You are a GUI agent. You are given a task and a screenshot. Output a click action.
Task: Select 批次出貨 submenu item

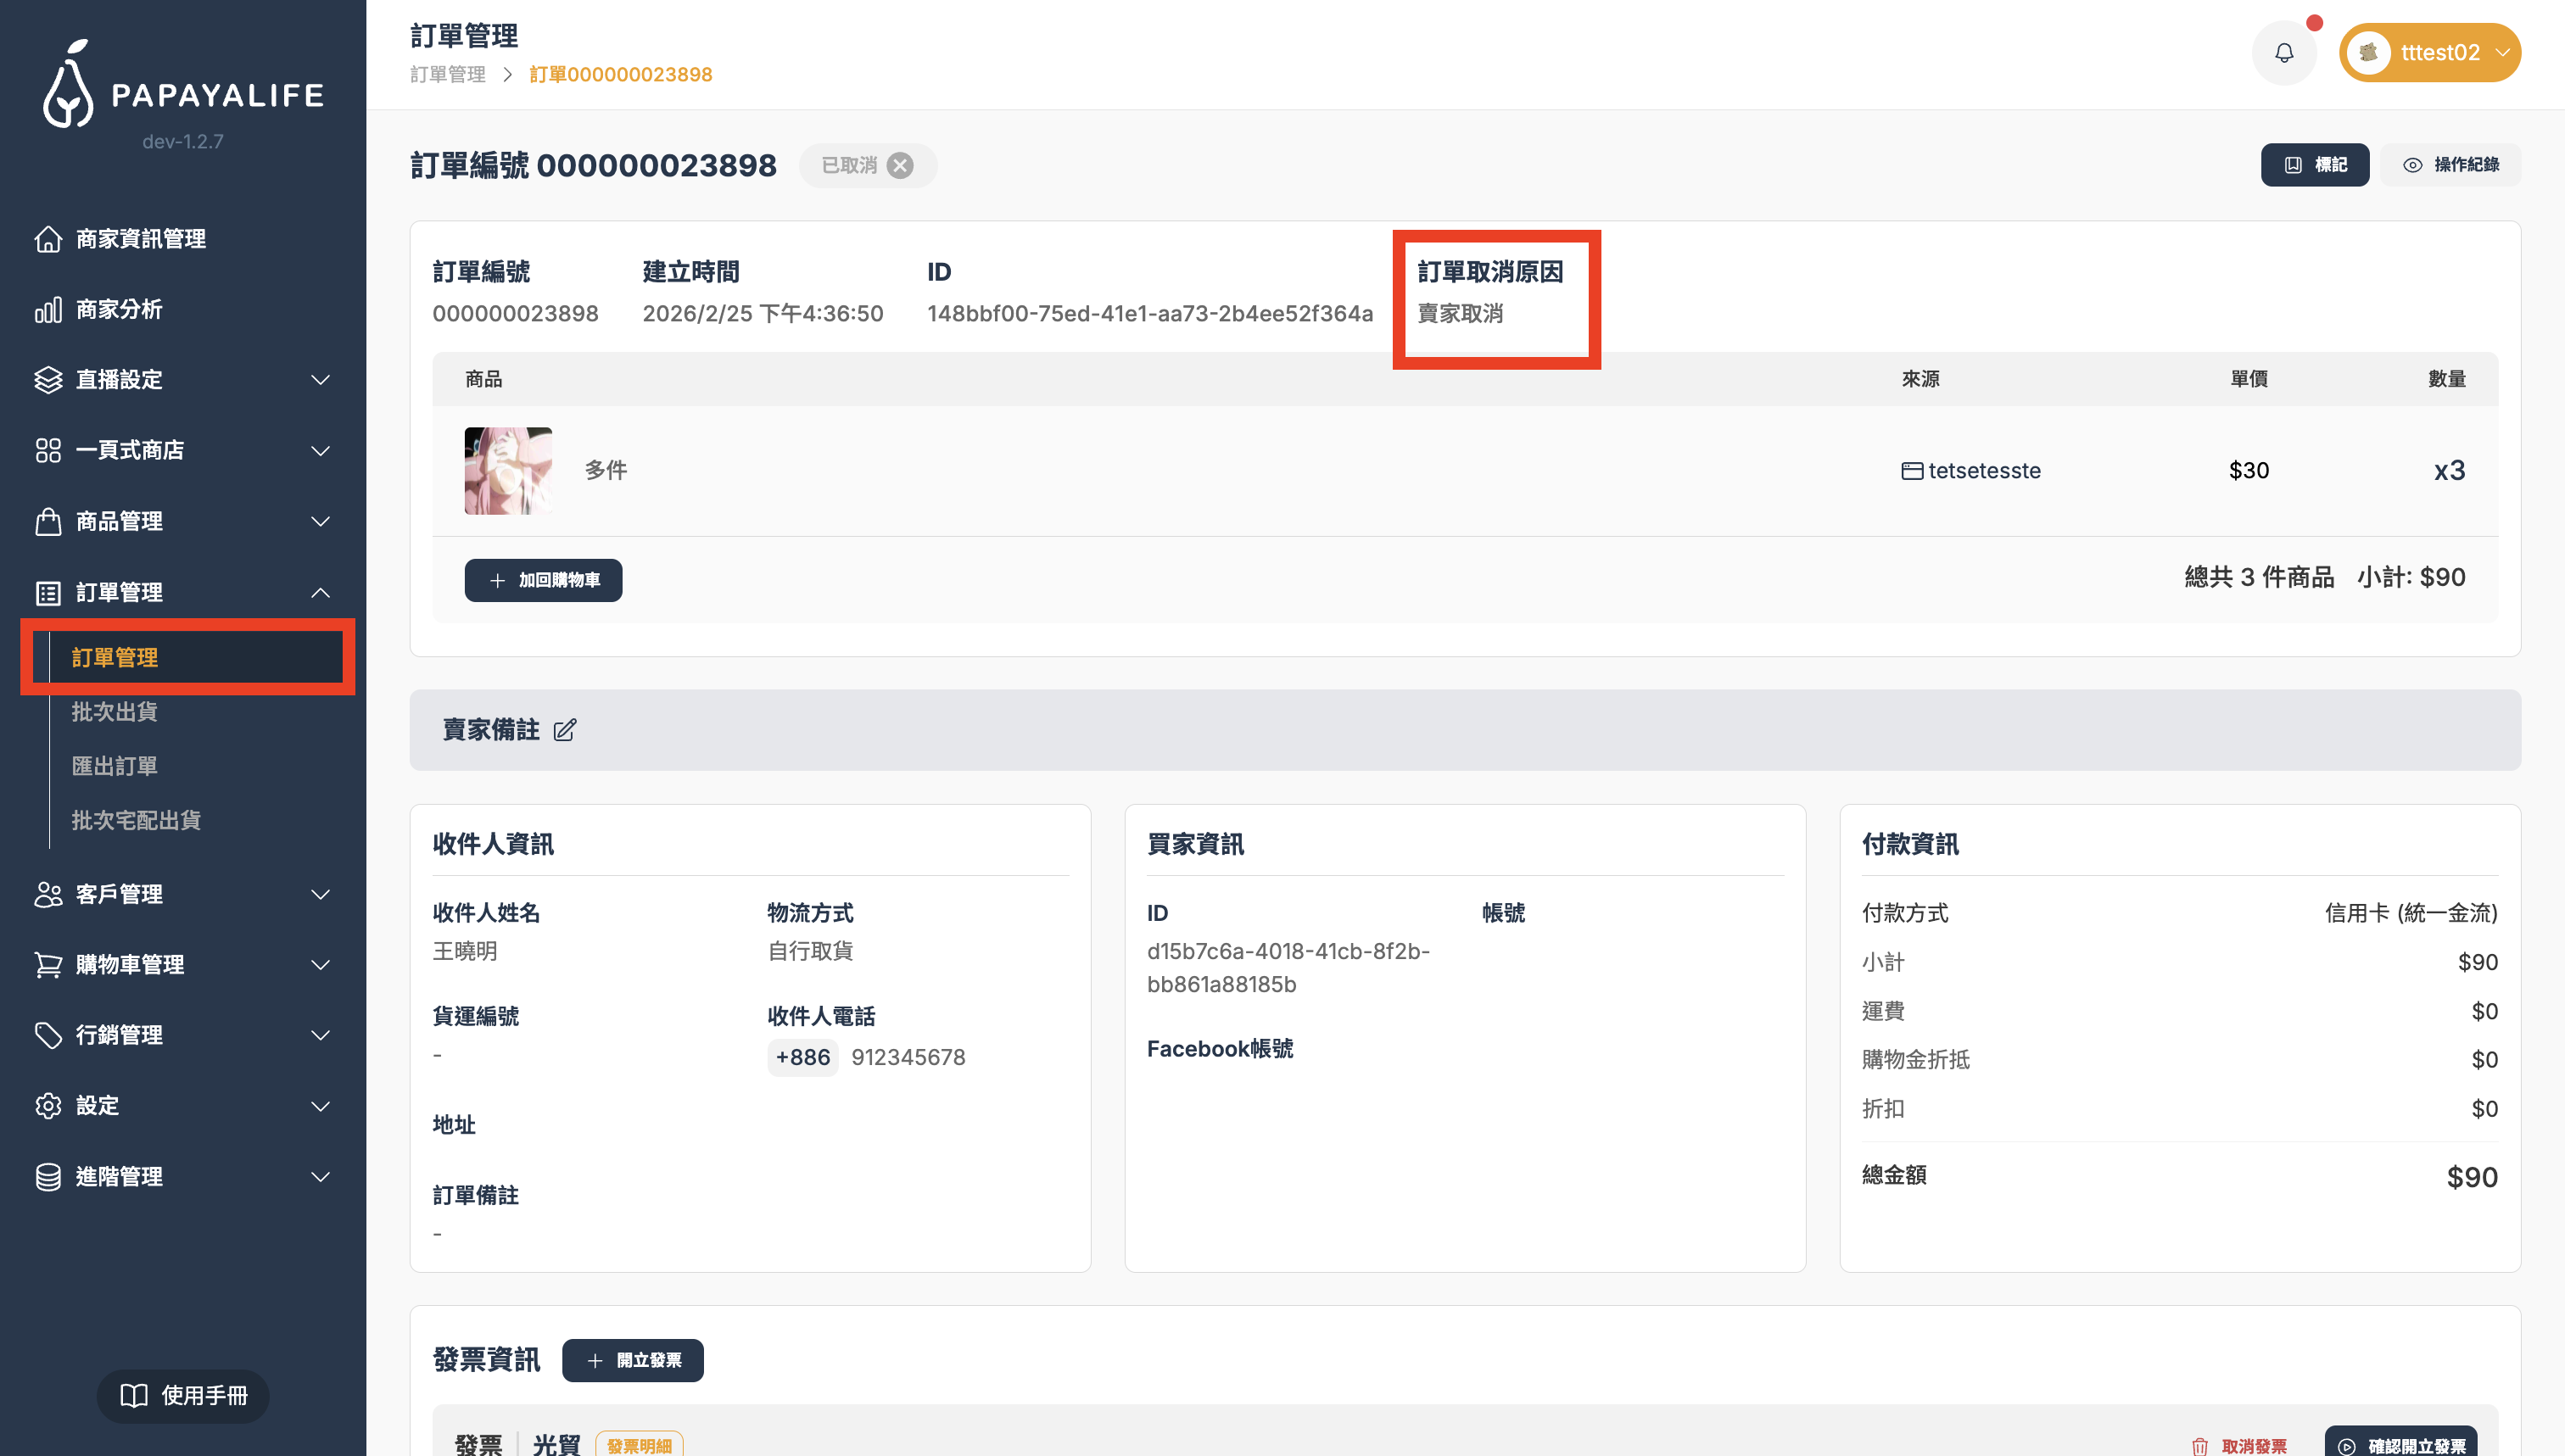point(114,712)
